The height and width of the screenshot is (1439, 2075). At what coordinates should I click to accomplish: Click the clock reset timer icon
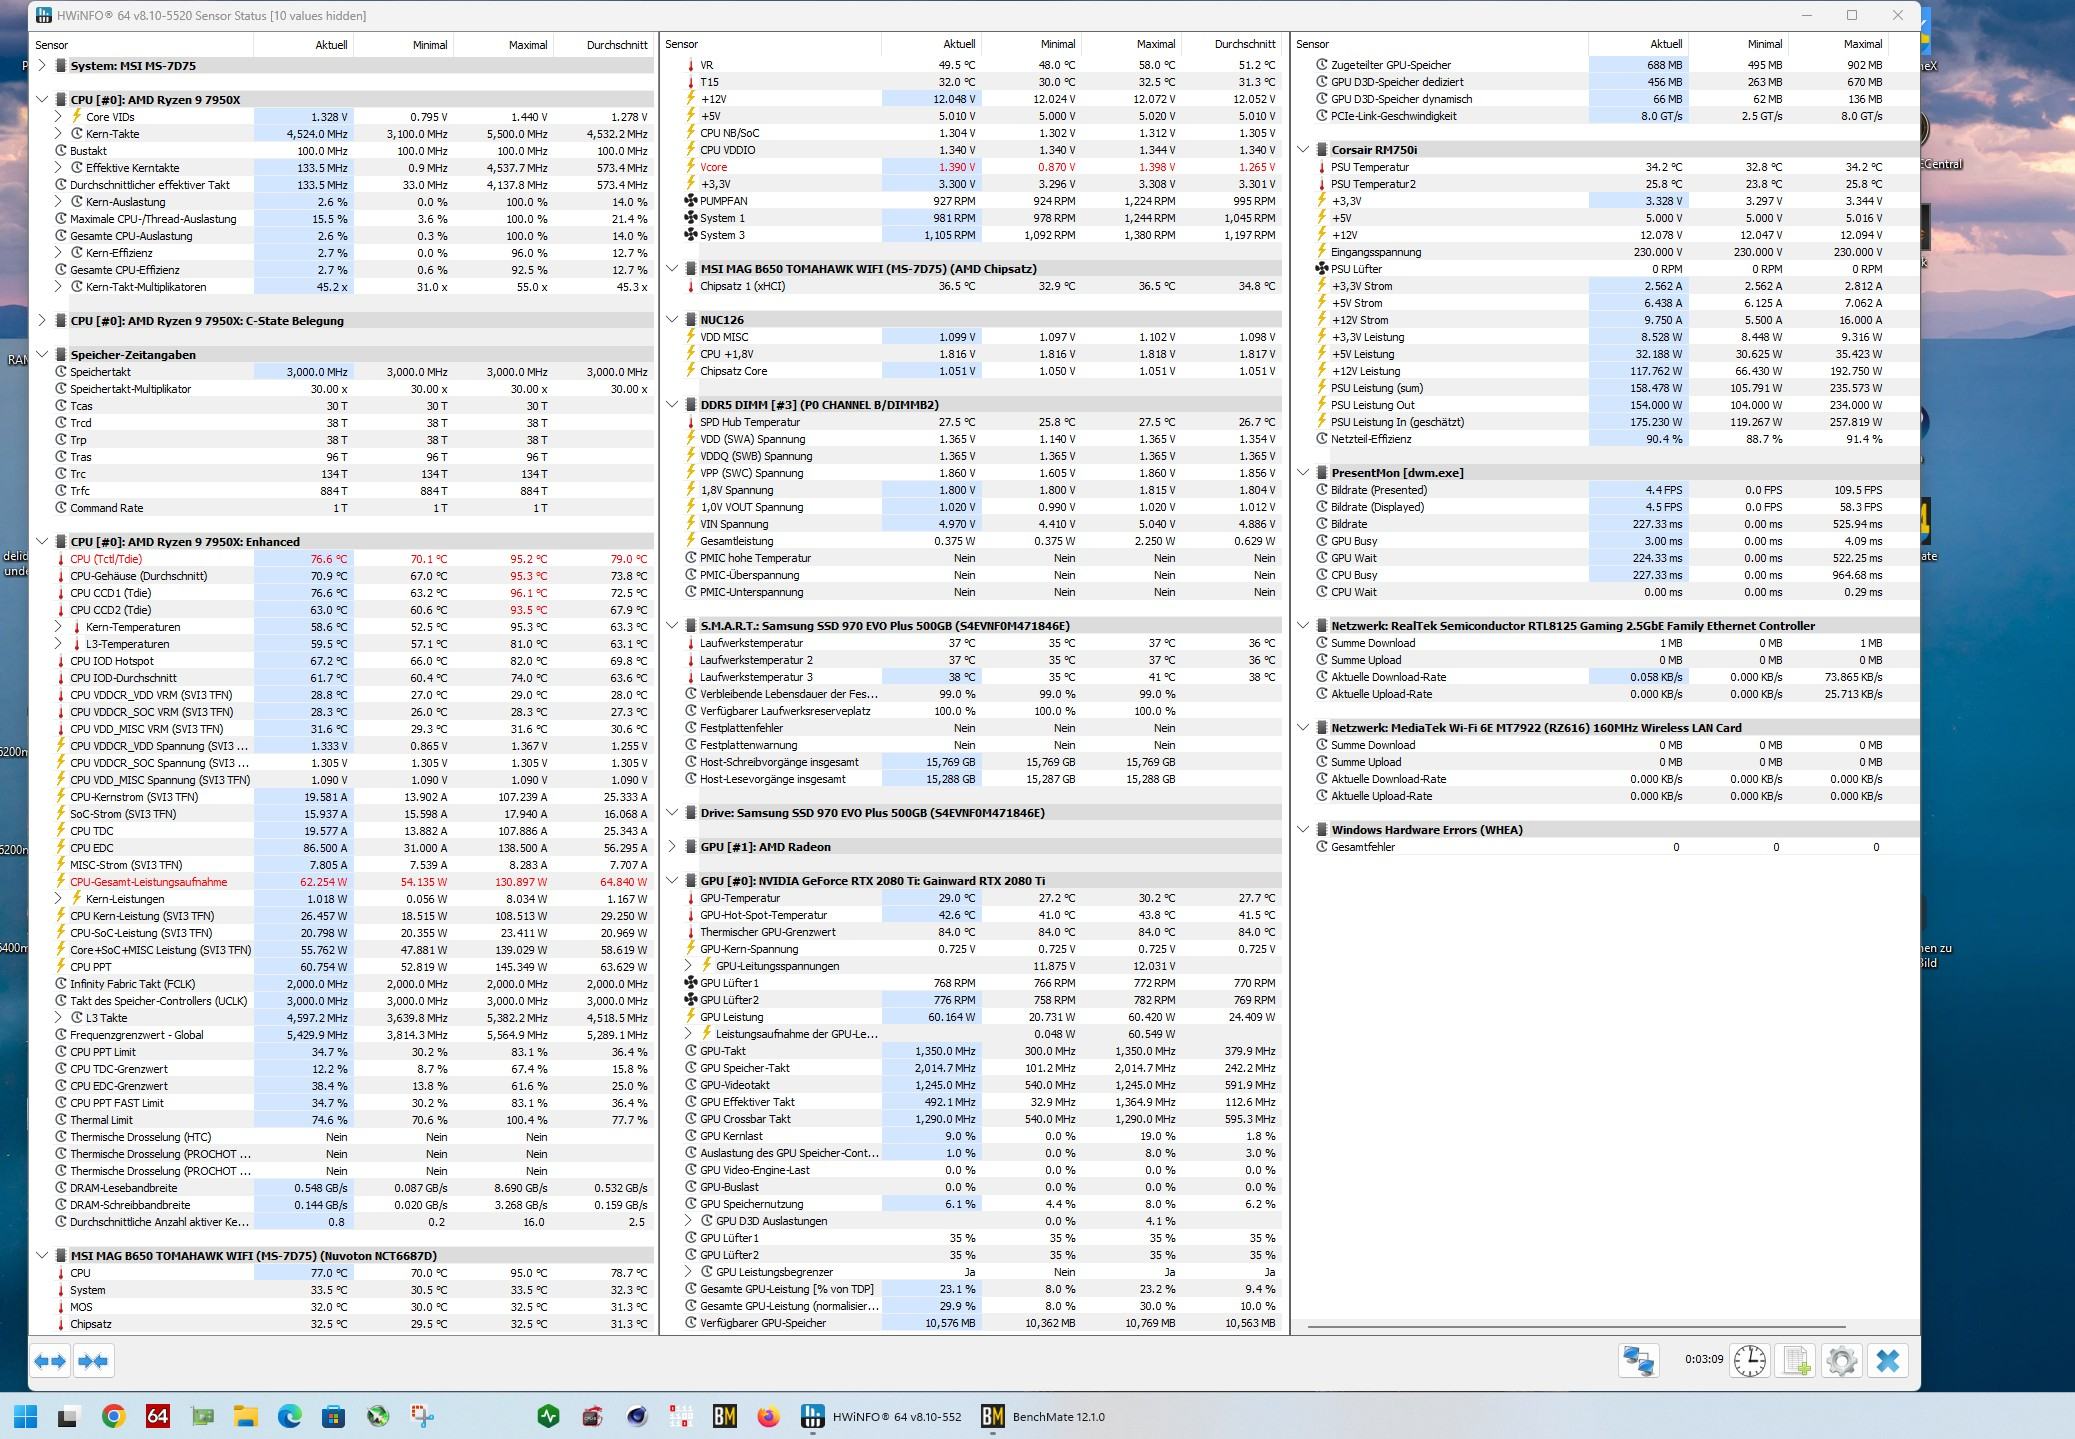point(1749,1361)
